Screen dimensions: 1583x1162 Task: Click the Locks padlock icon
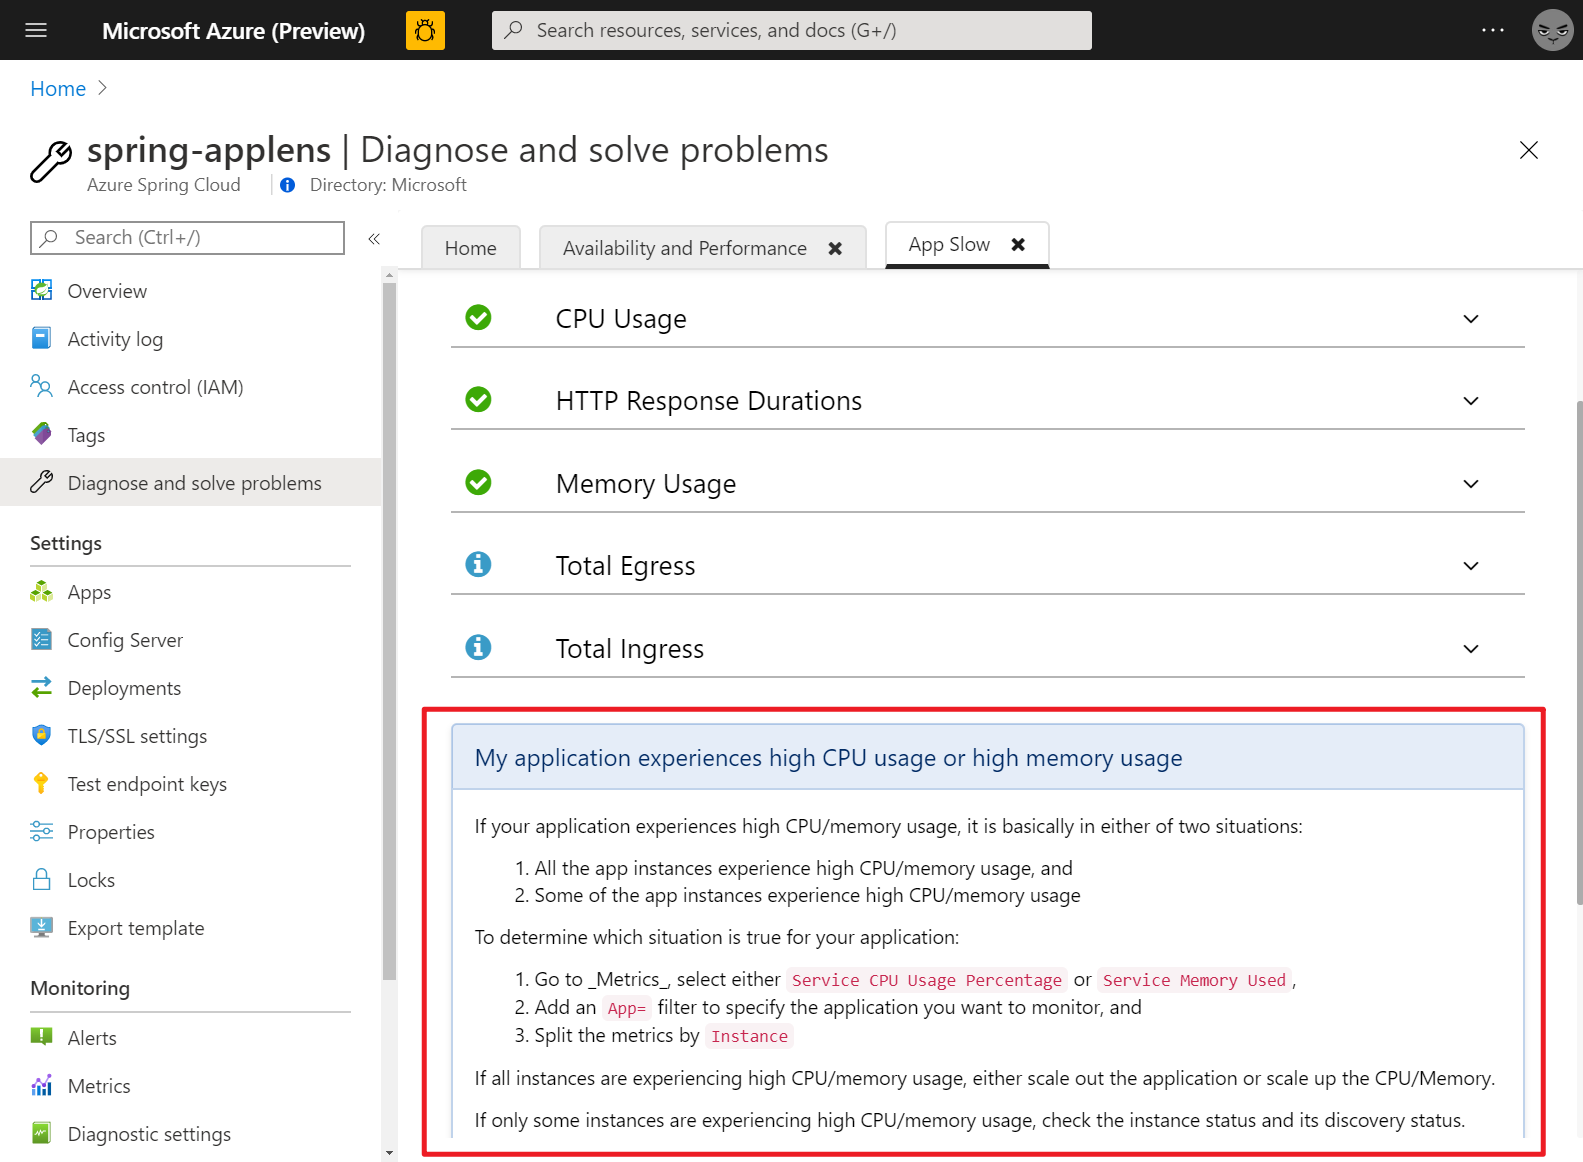[41, 879]
